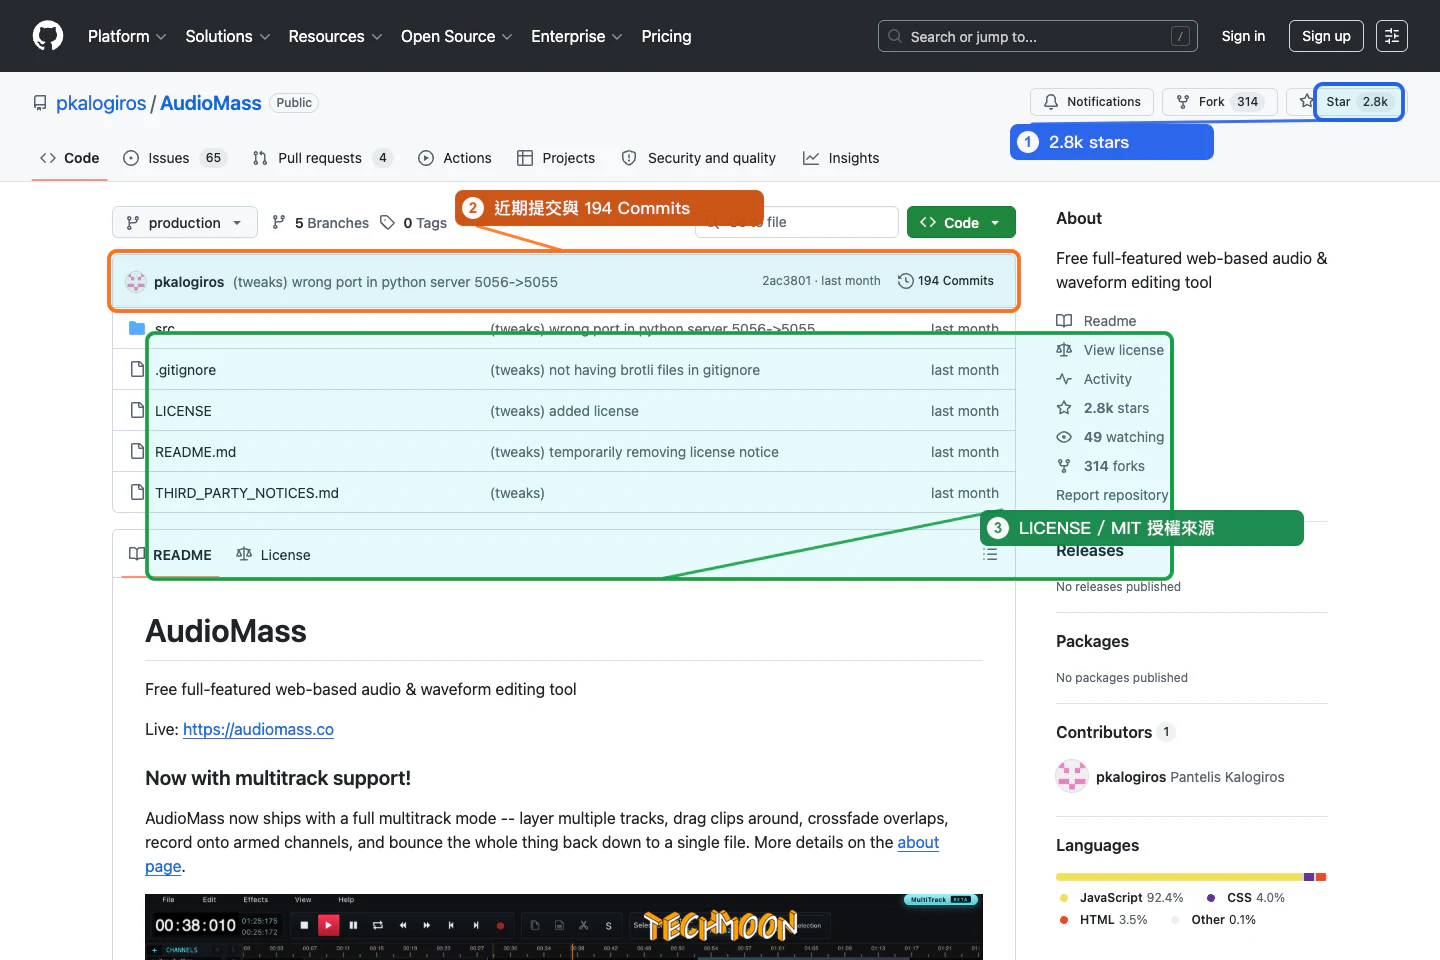1440x960 pixels.
Task: Focus the 'Search or jump to' field
Action: (1038, 36)
